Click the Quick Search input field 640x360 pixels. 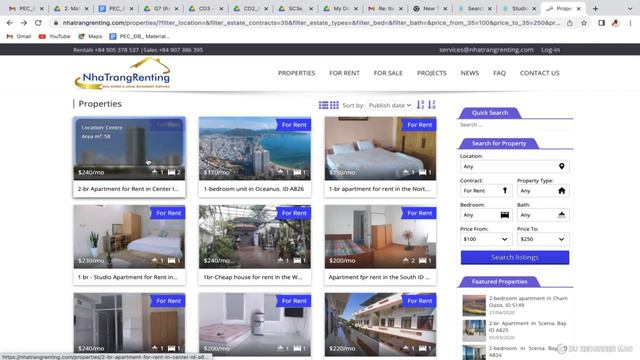[514, 125]
